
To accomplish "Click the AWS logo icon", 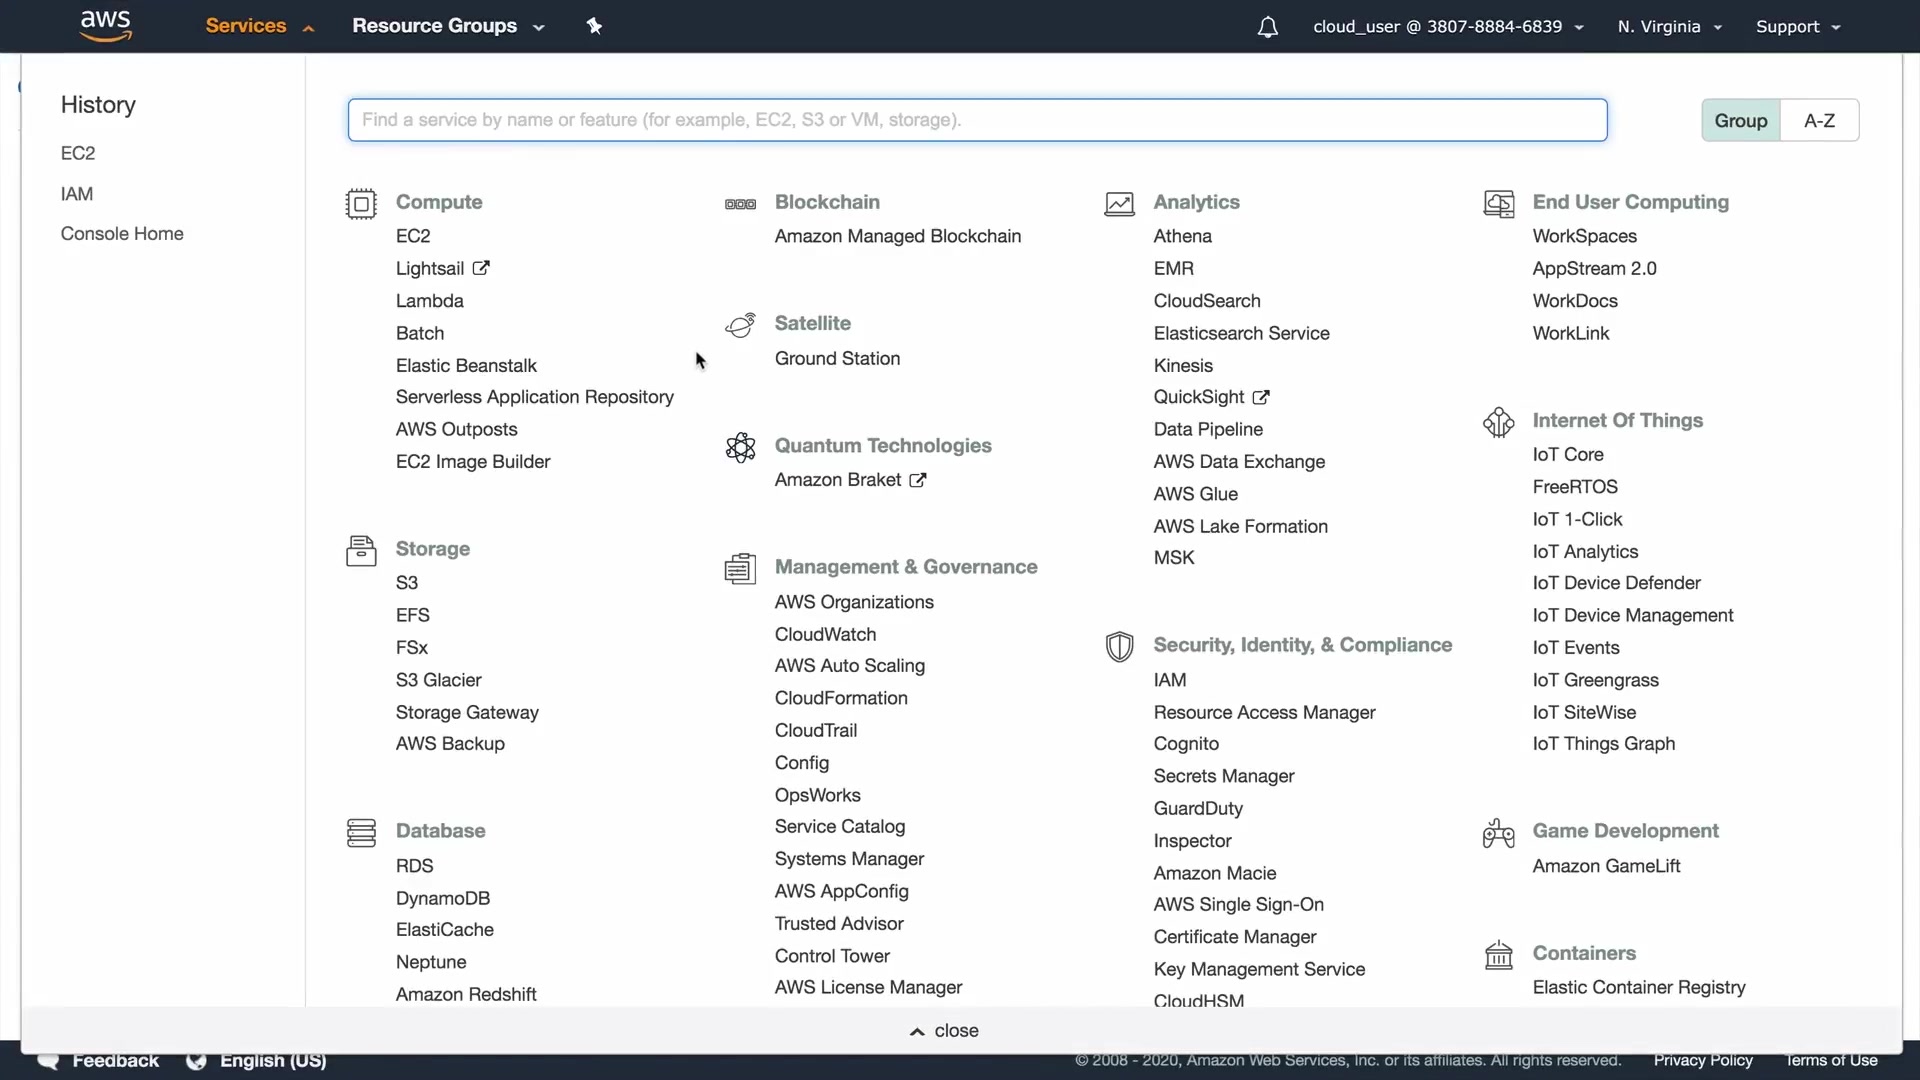I will click(105, 26).
